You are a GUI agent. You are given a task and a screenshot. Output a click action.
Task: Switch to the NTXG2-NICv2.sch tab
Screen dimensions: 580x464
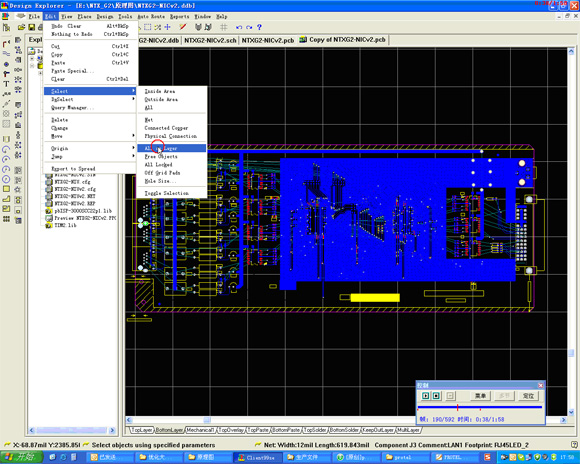click(x=210, y=40)
